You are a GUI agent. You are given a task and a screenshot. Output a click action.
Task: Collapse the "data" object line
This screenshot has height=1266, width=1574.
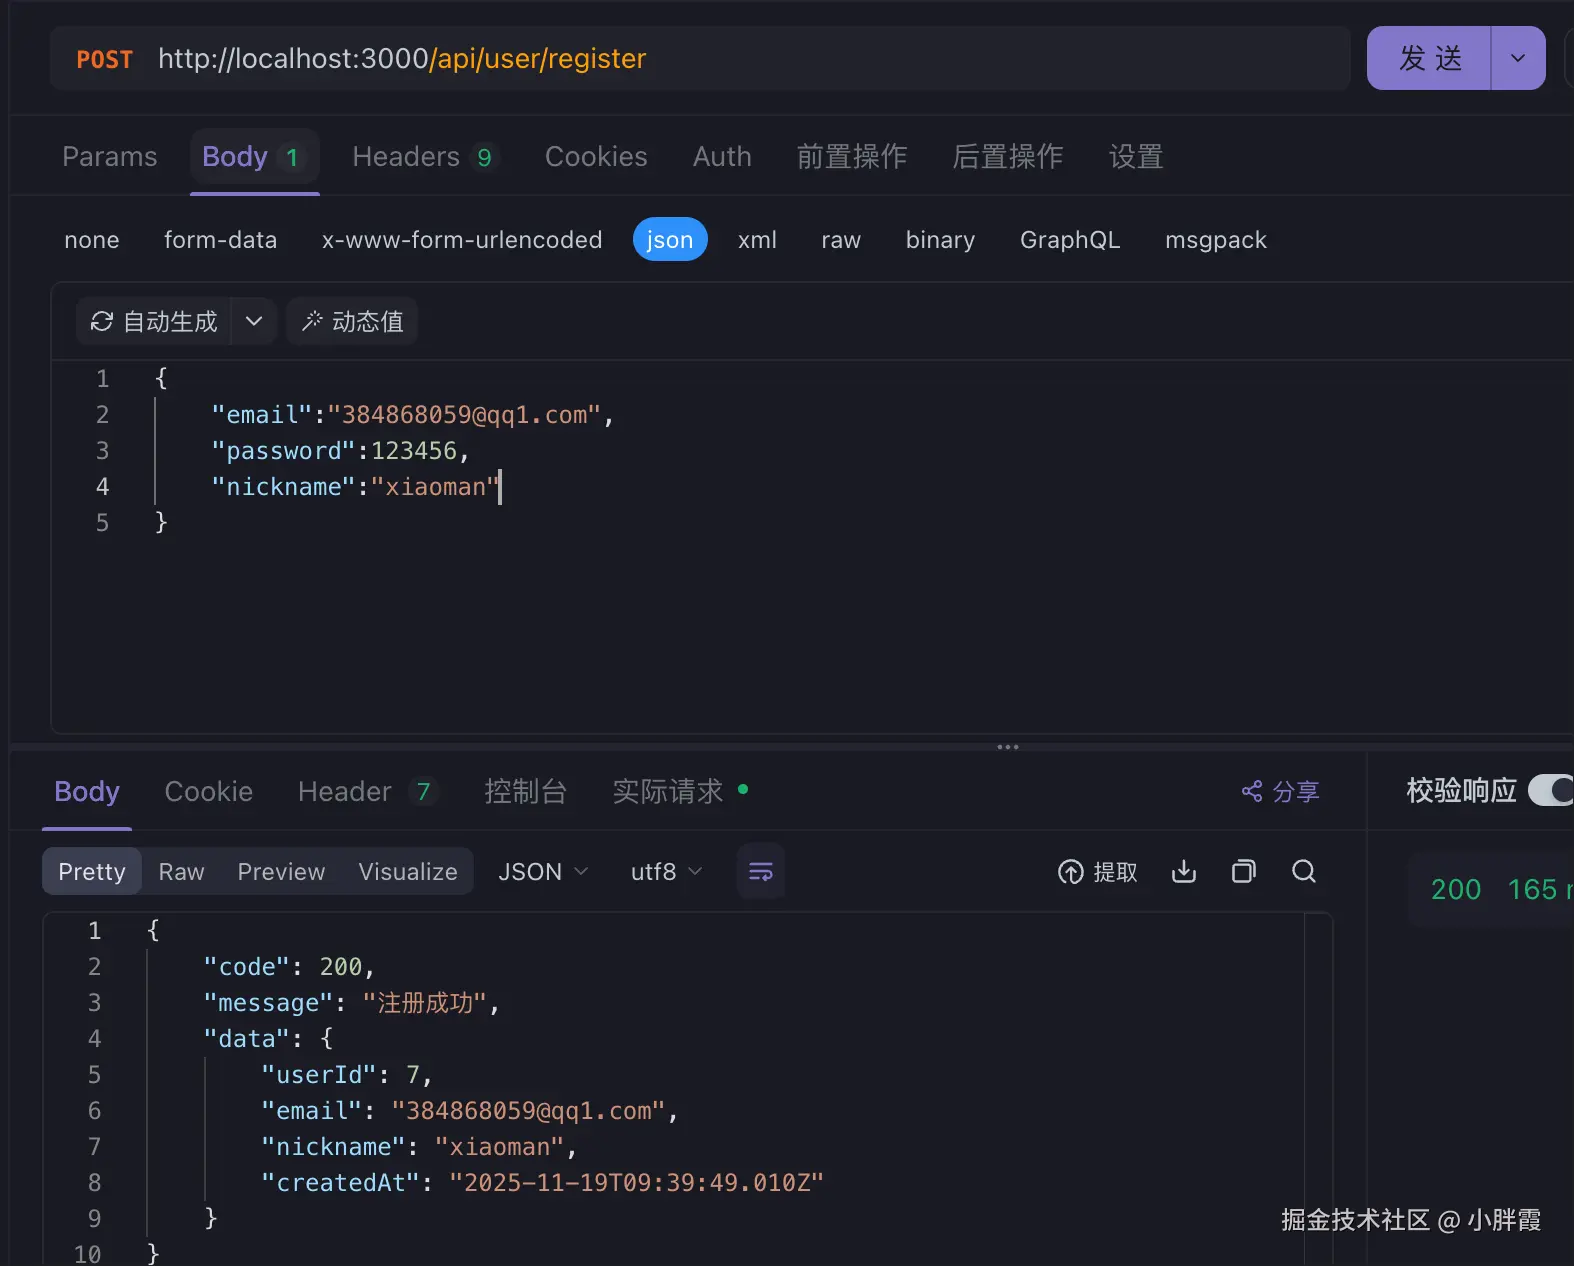pos(268,1039)
